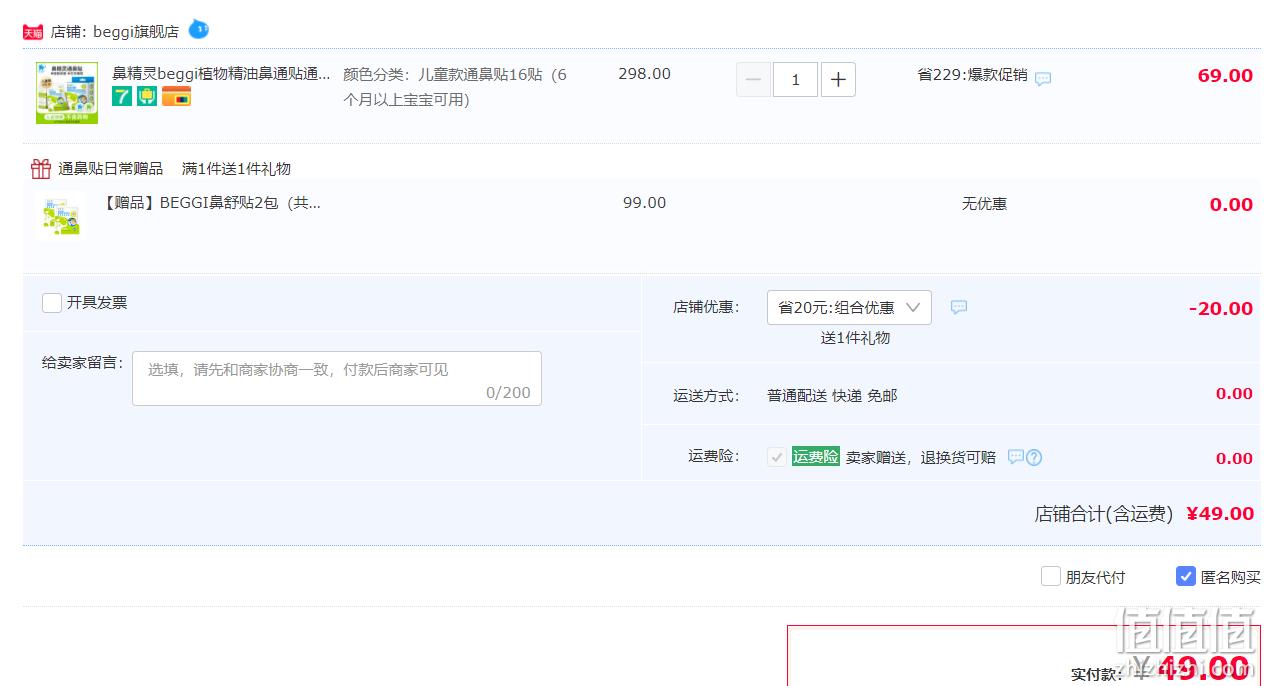Open the BEGGI鼻舒贴 gift thumbnail
Image resolution: width=1264 pixels, height=686 pixels.
[62, 215]
